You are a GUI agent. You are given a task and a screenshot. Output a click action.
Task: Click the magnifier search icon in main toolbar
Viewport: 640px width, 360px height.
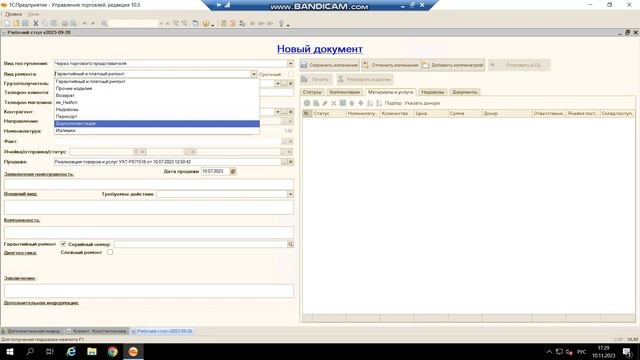pyautogui.click(x=104, y=24)
